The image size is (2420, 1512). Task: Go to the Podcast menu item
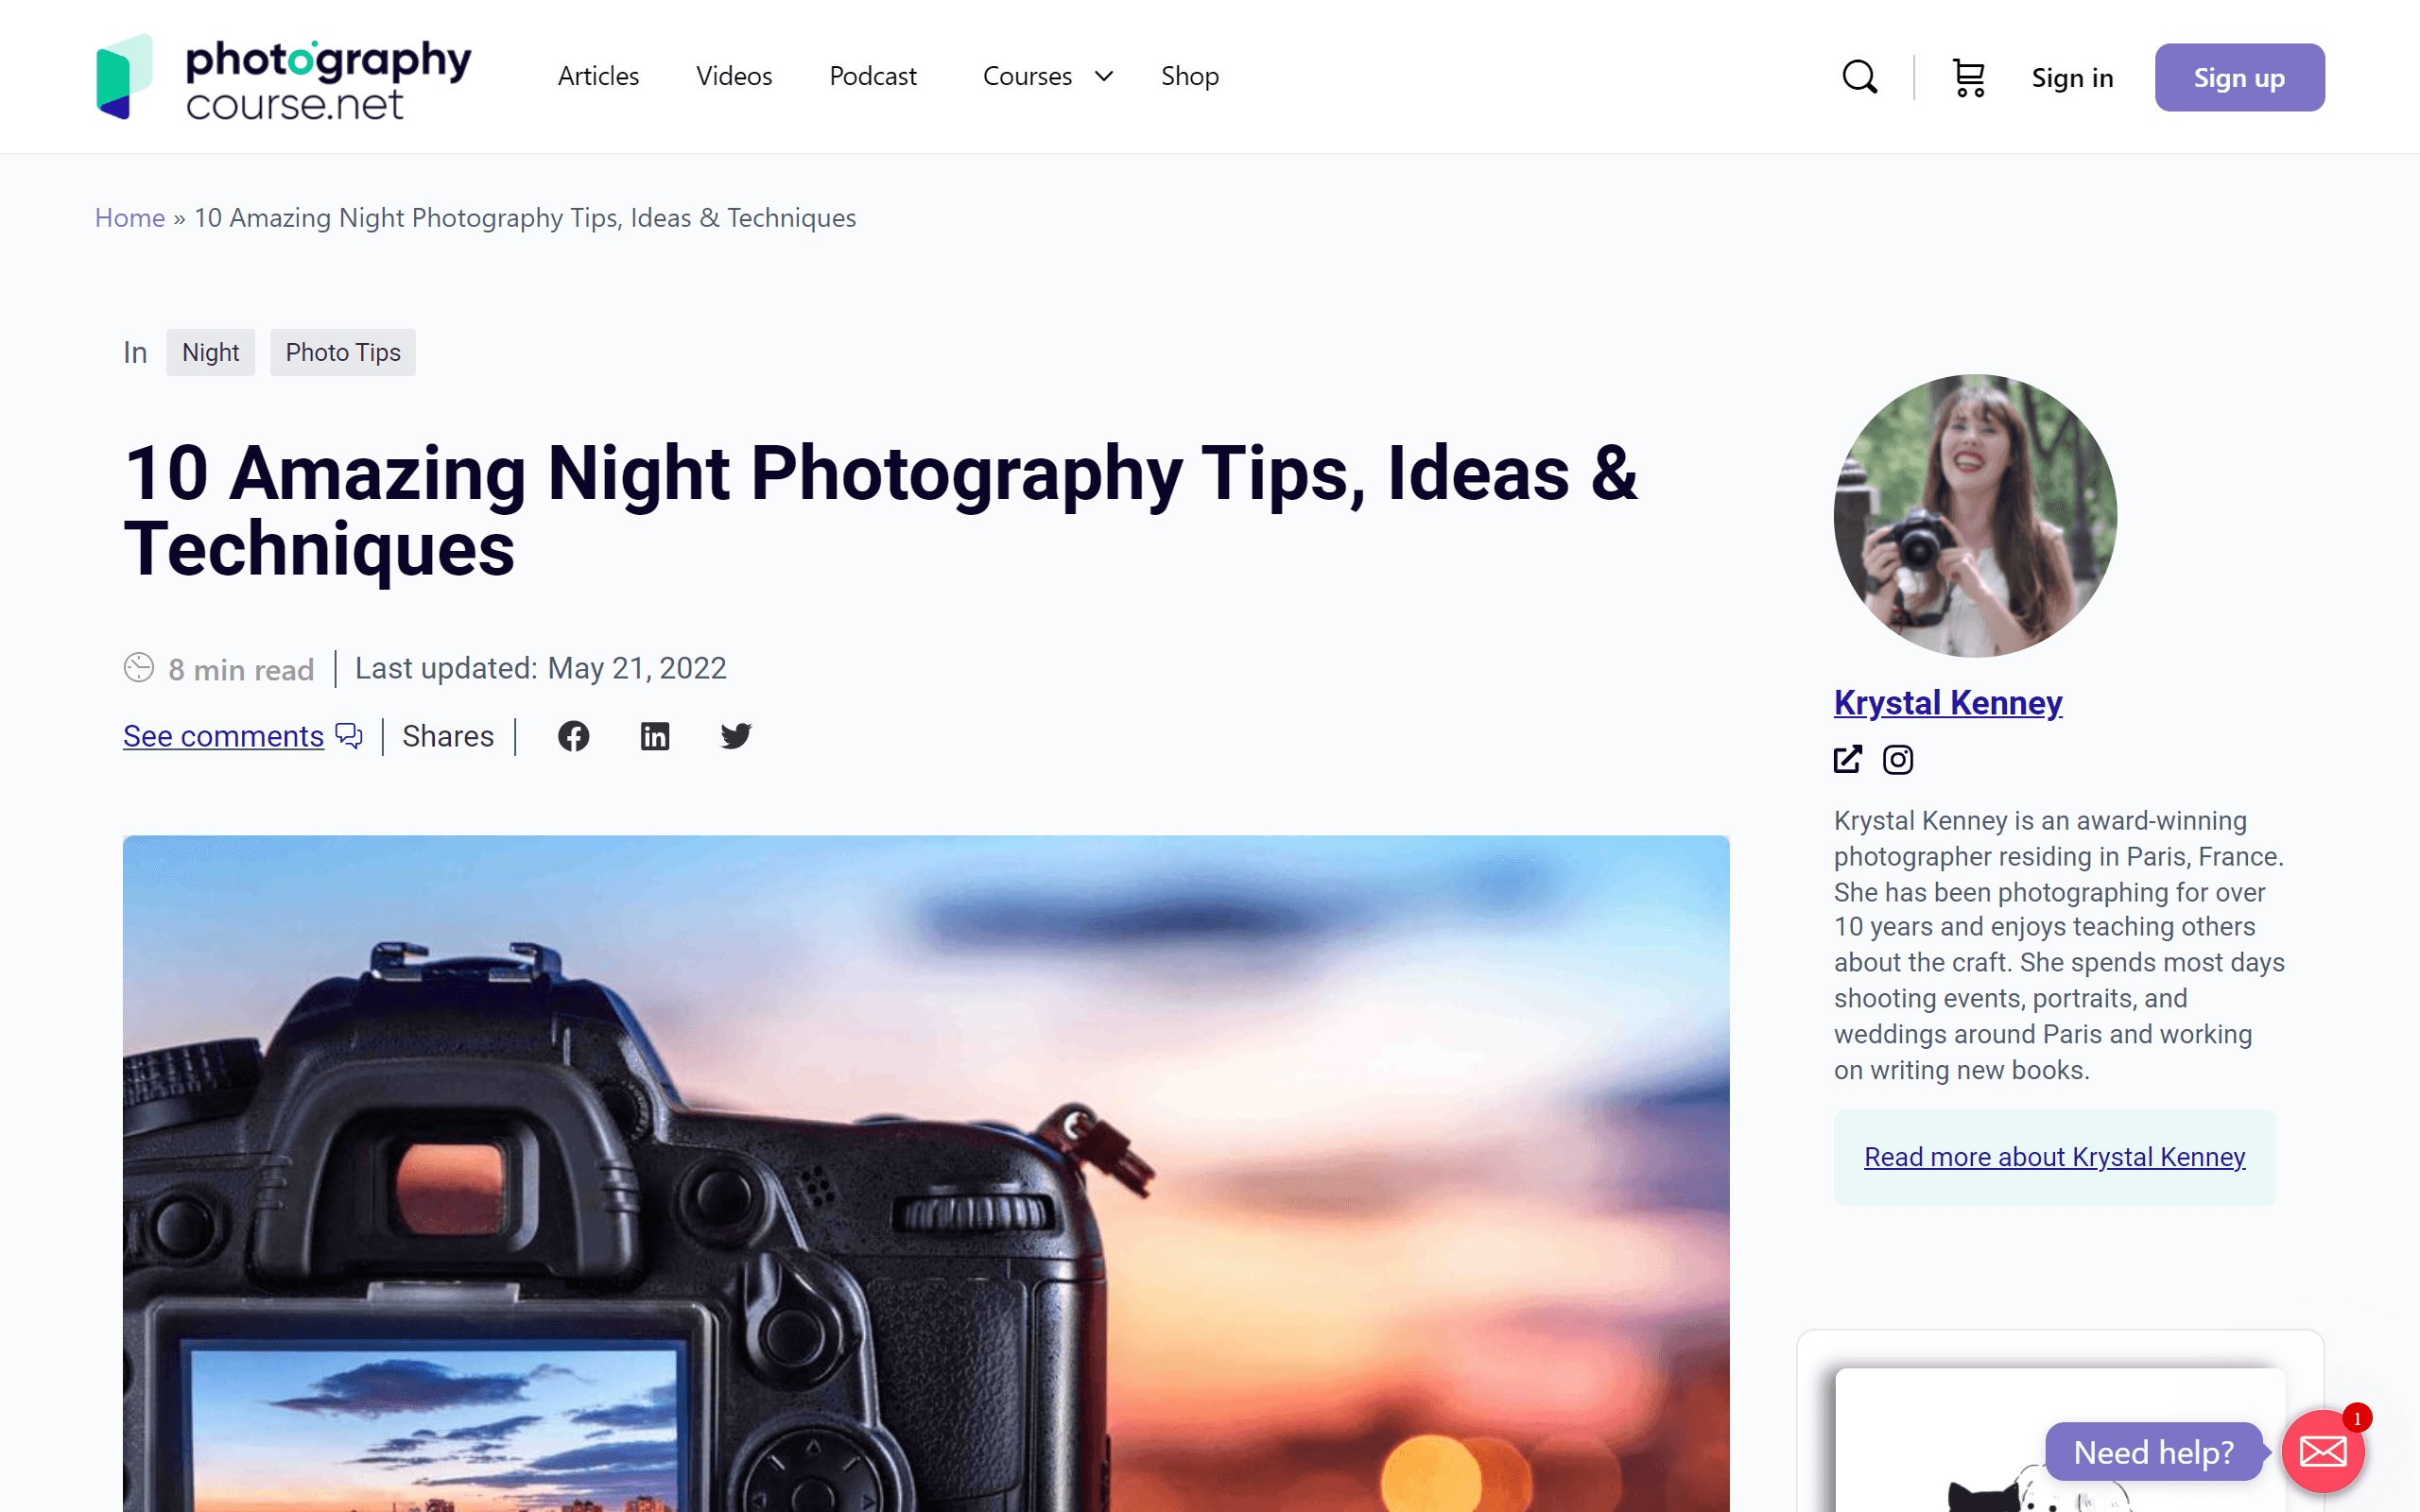tap(872, 76)
